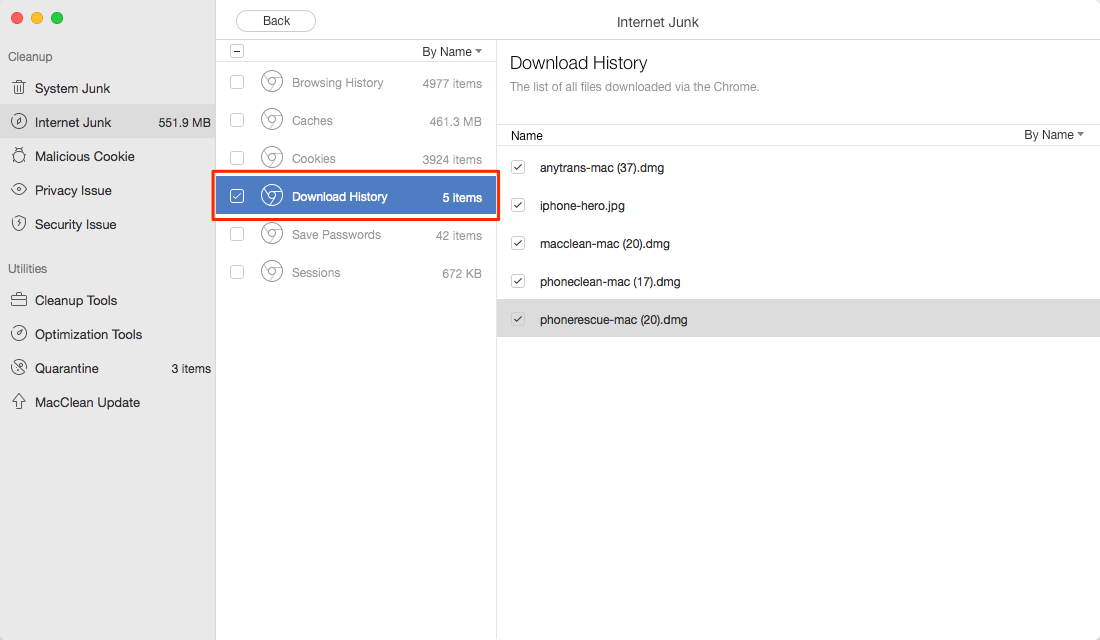Screen dimensions: 1100x640
Task: Select the Cookies category row
Action: pyautogui.click(x=356, y=159)
